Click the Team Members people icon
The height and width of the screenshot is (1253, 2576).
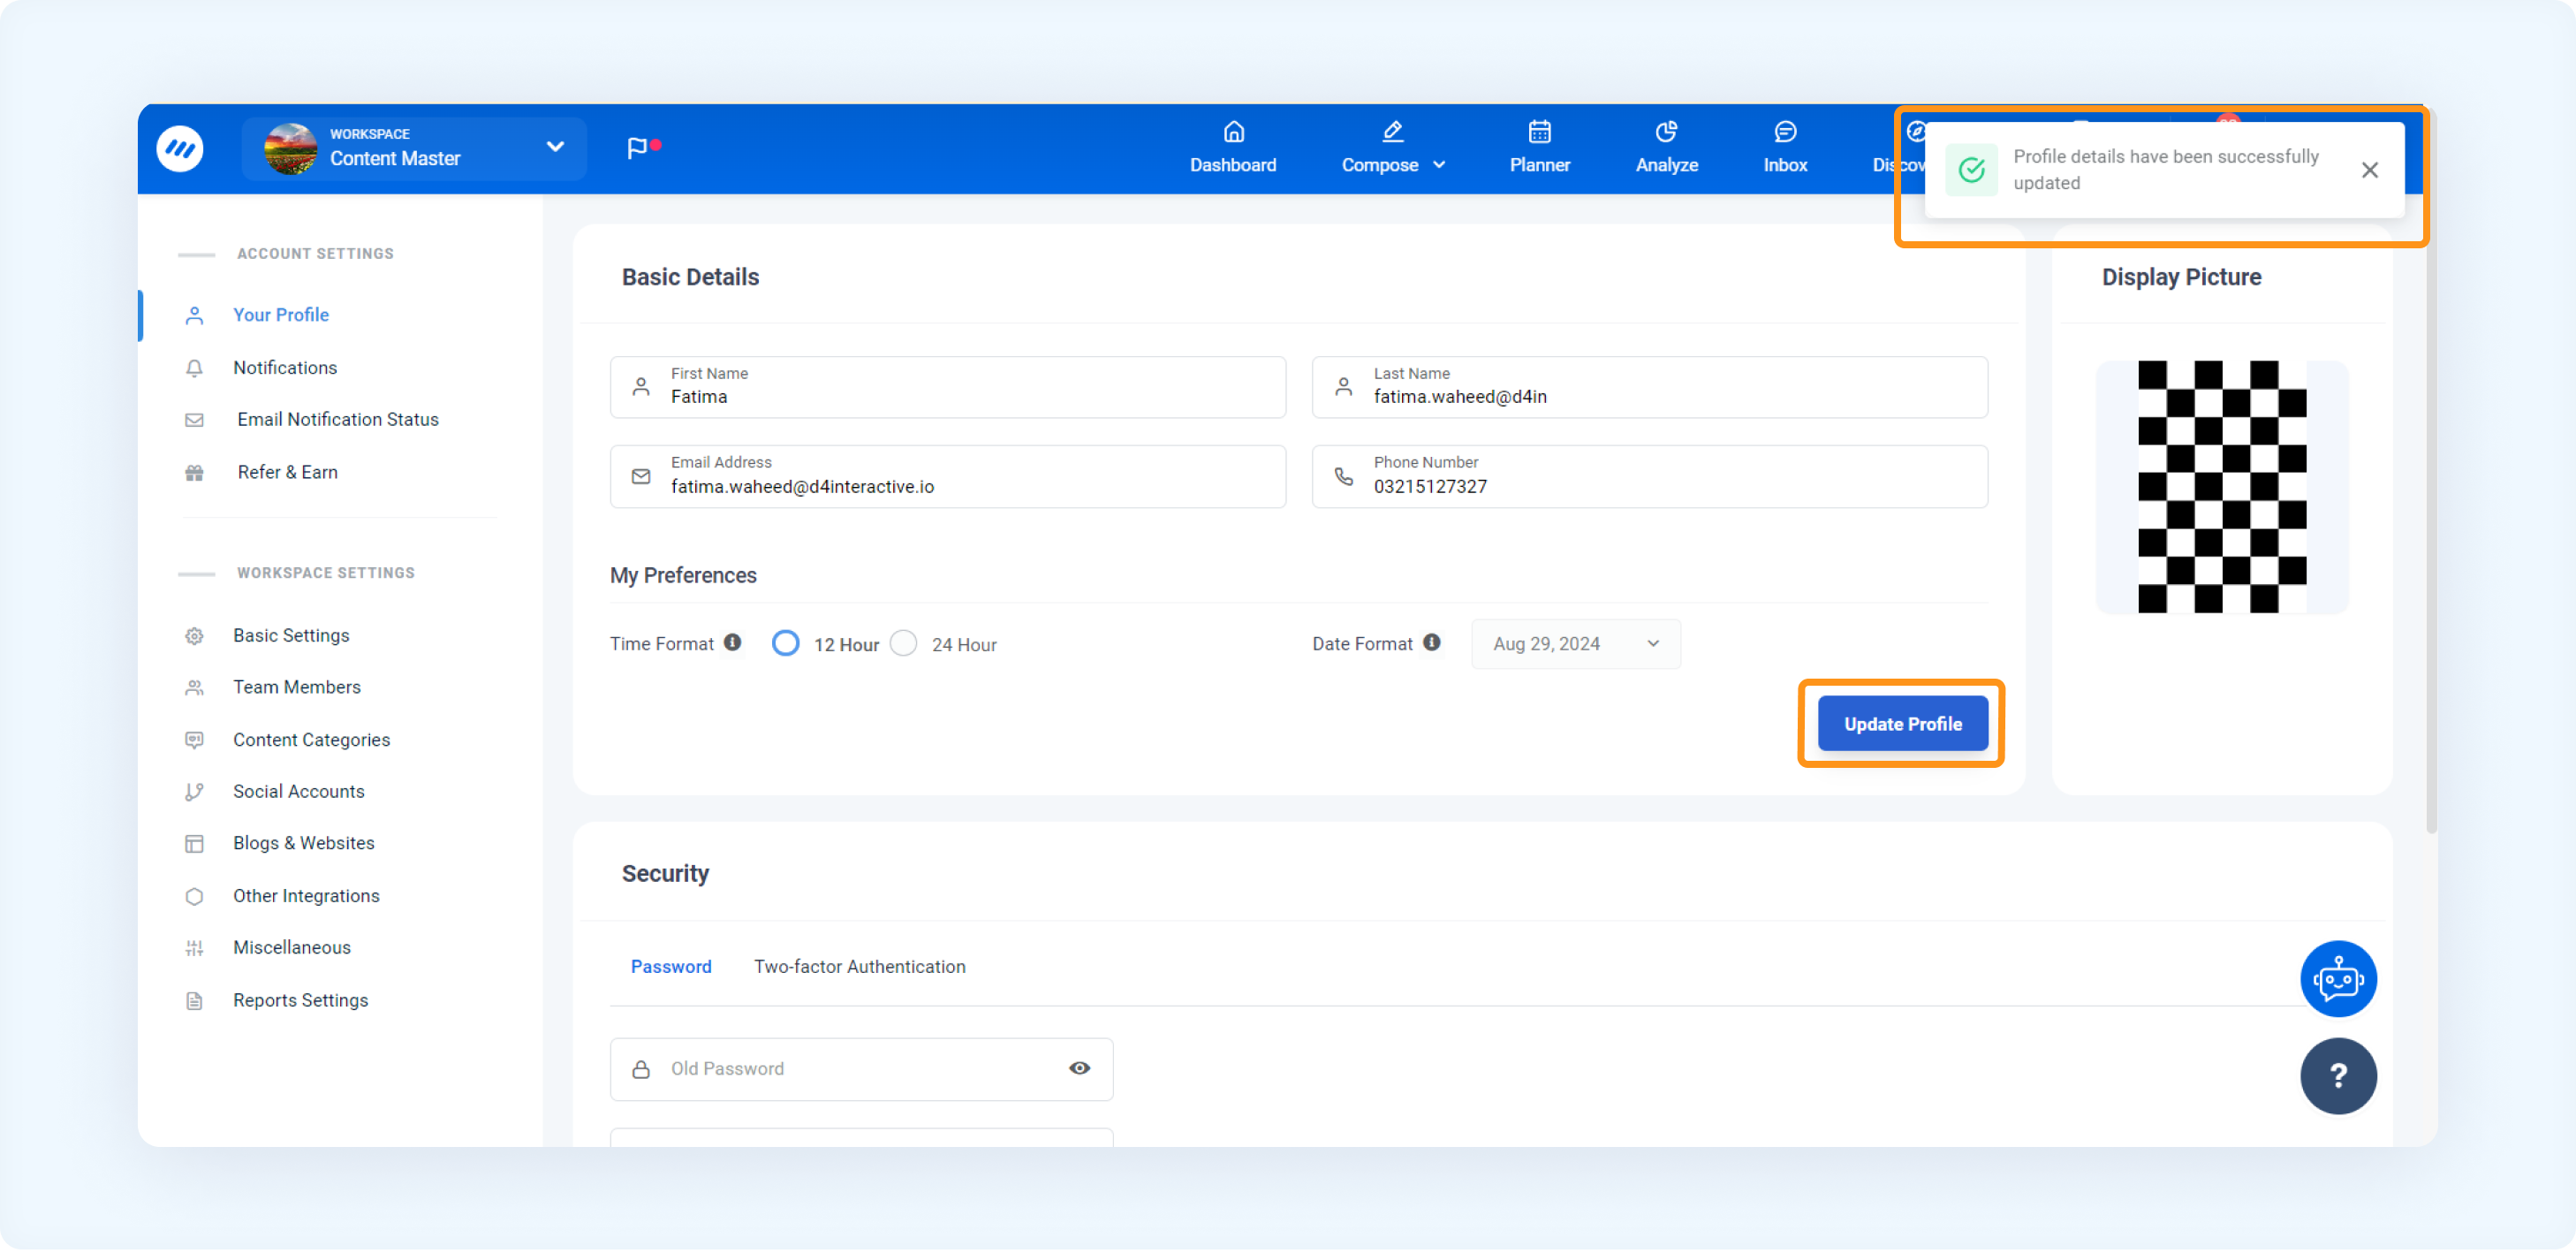tap(194, 688)
